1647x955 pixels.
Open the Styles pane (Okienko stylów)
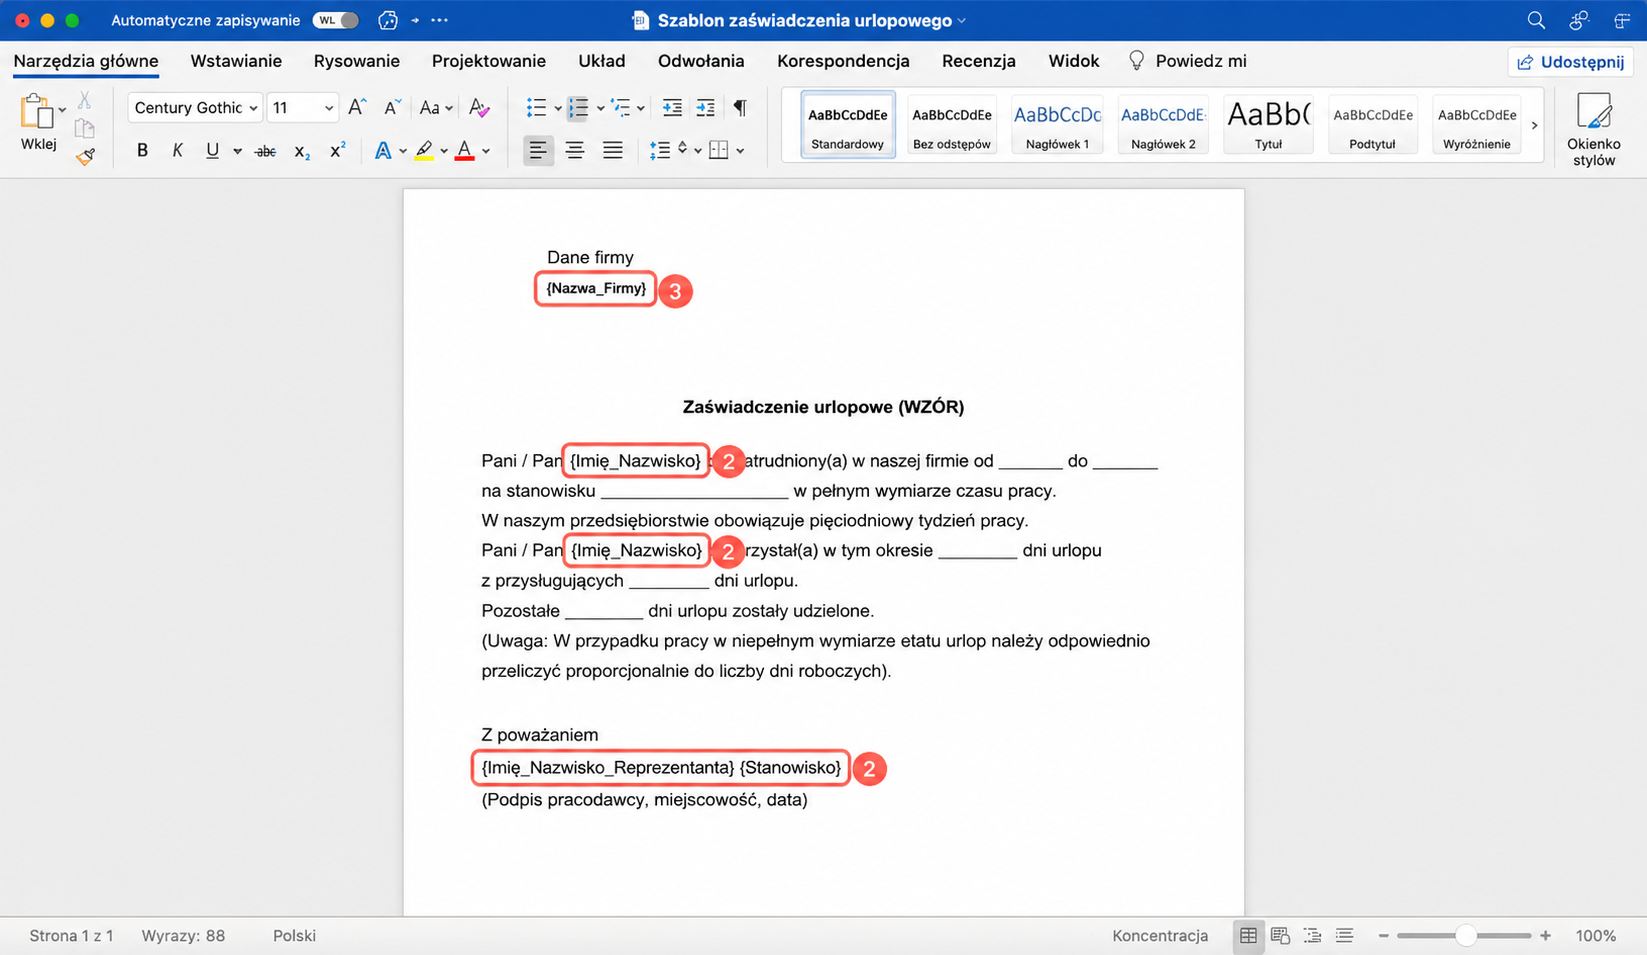pos(1593,129)
